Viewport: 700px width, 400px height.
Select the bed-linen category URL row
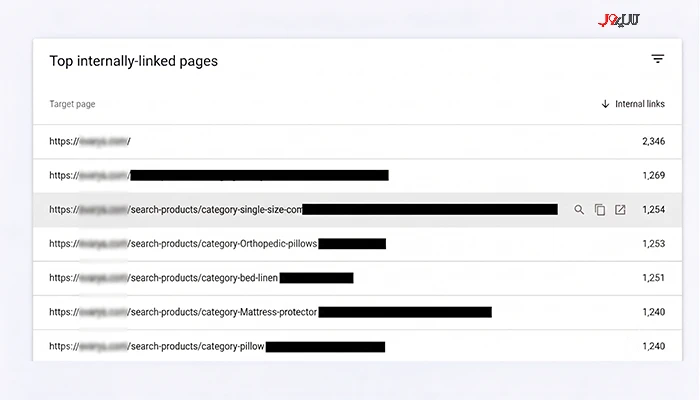(357, 278)
